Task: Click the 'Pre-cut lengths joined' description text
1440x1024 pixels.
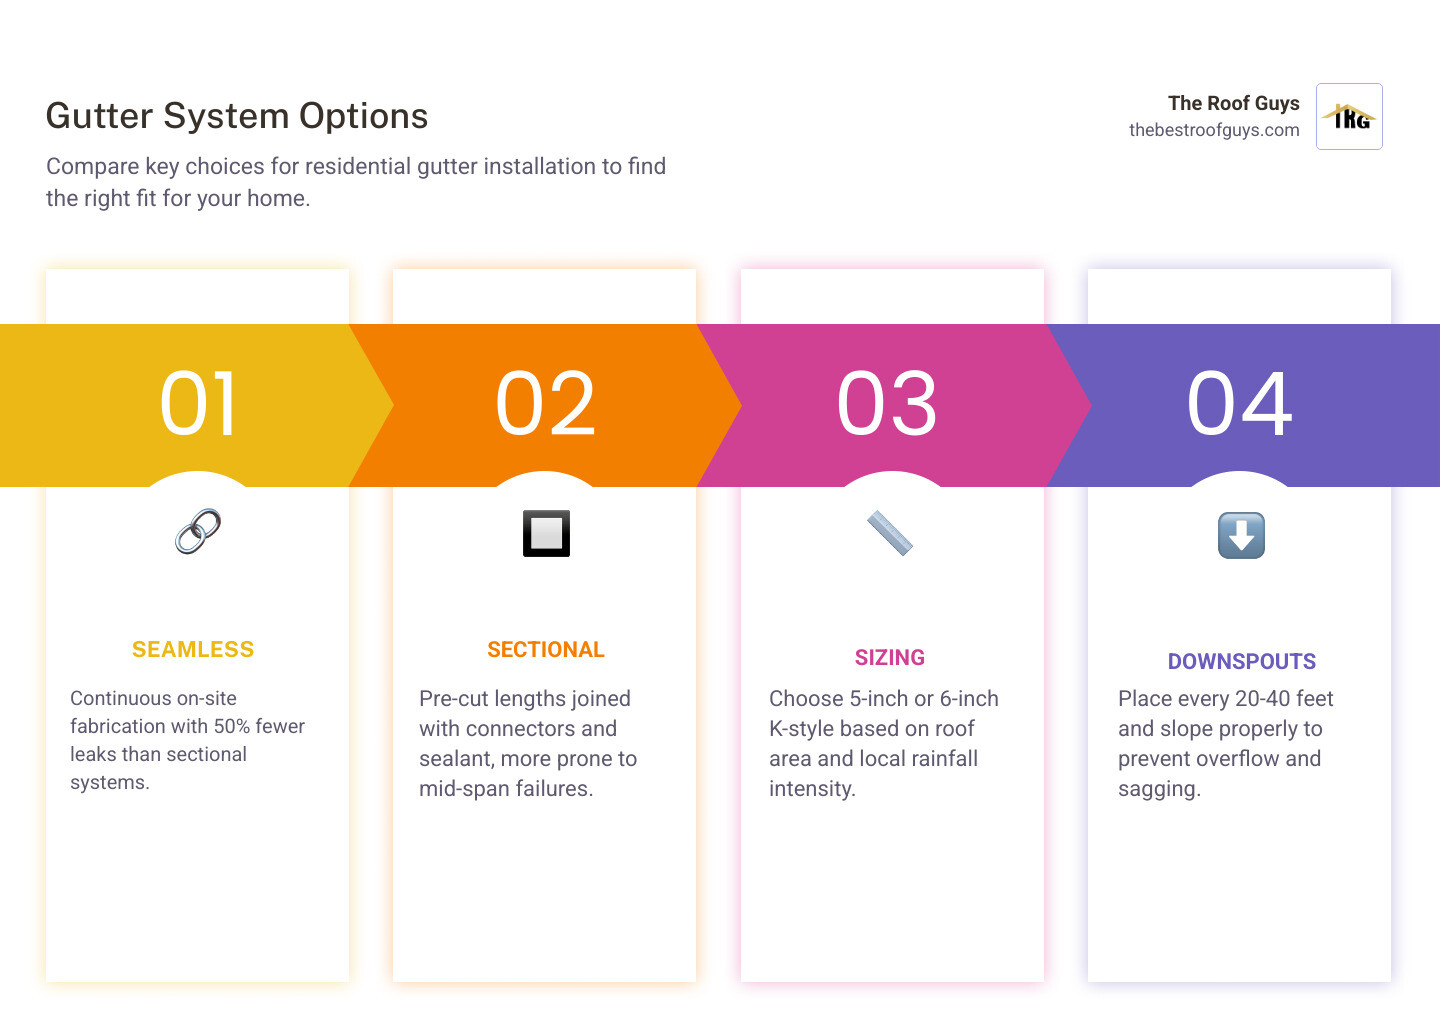Action: point(528,744)
